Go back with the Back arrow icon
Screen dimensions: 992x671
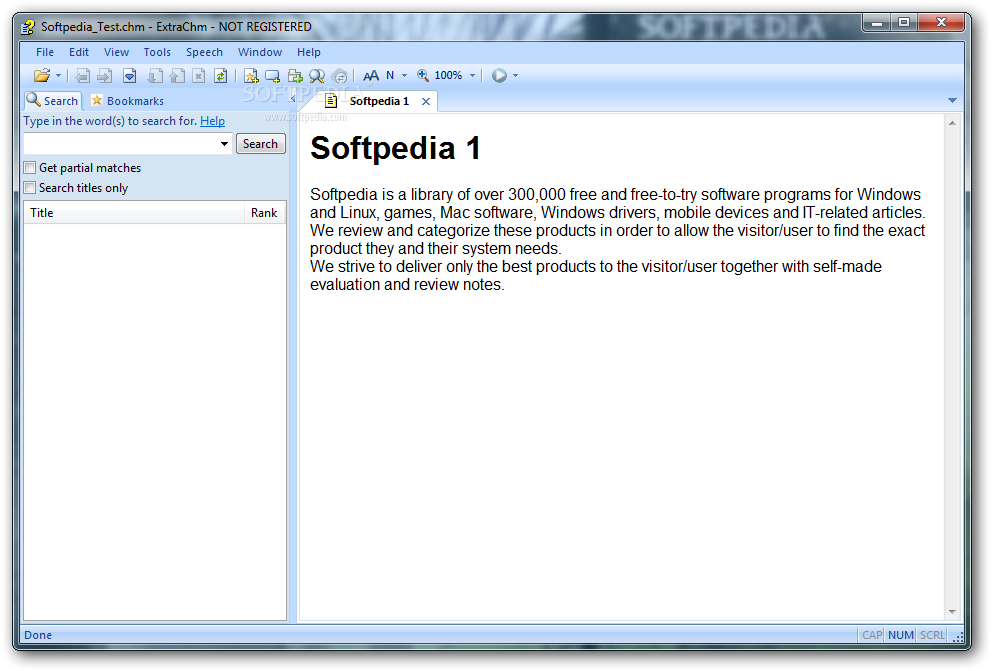point(82,76)
